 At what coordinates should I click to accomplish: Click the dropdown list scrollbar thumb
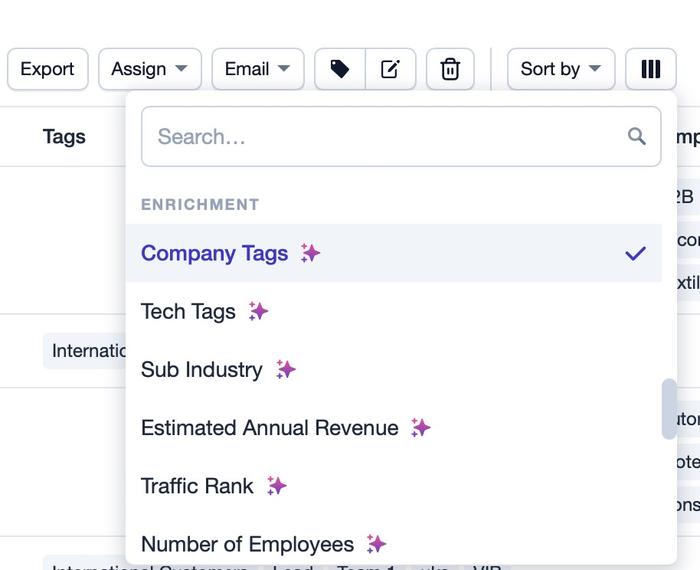[x=669, y=409]
